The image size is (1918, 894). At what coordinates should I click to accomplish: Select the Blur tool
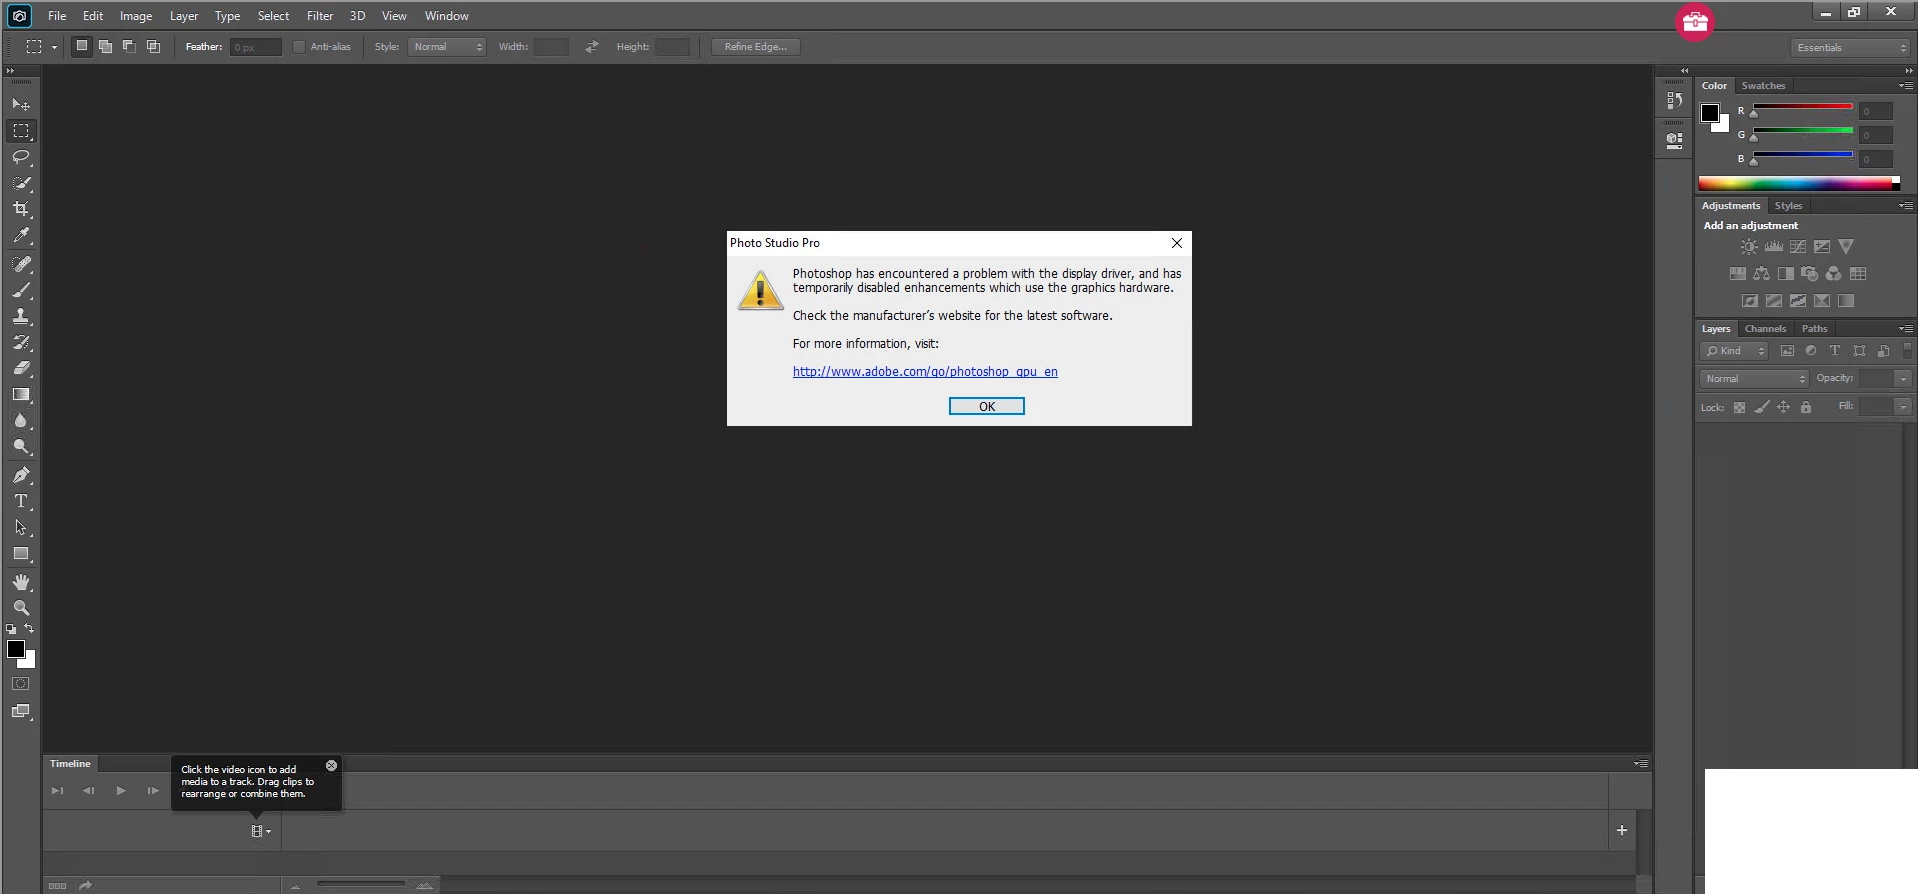(21, 420)
